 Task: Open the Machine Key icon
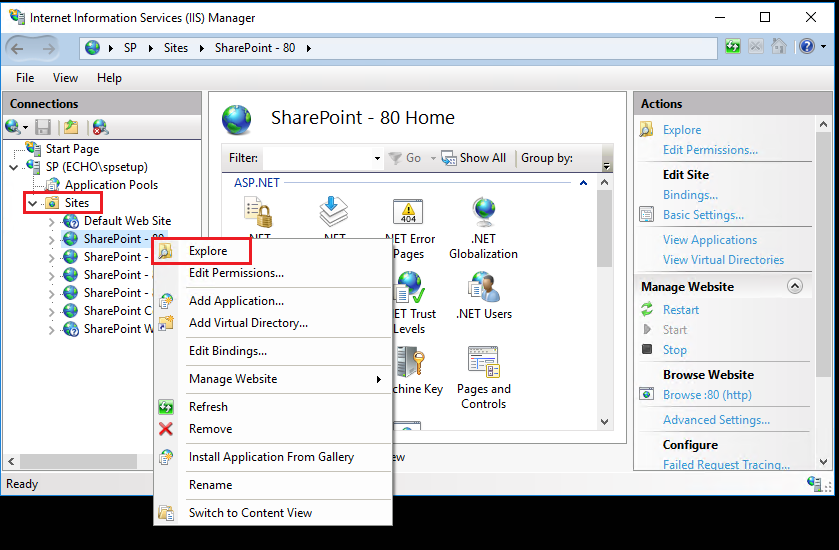coord(410,362)
